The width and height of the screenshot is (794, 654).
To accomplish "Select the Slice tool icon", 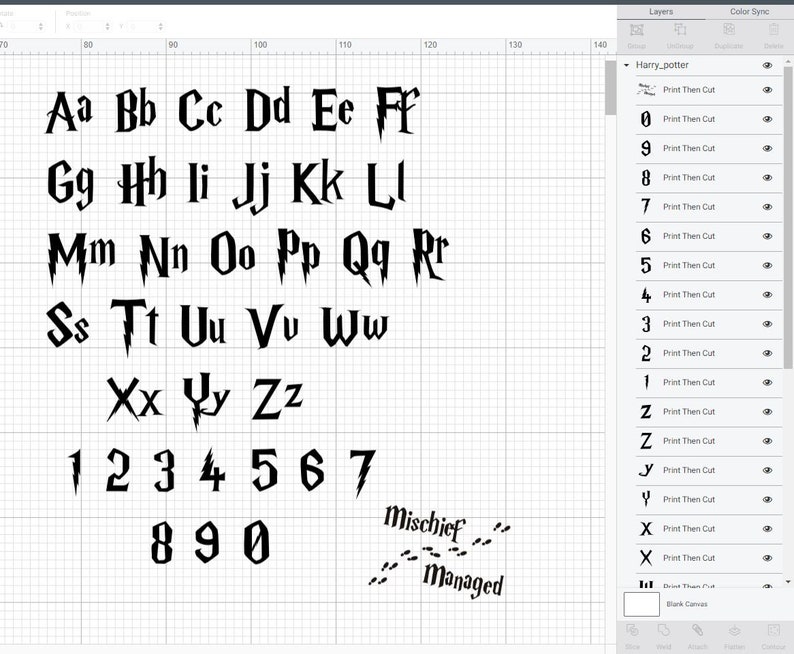I will point(632,630).
